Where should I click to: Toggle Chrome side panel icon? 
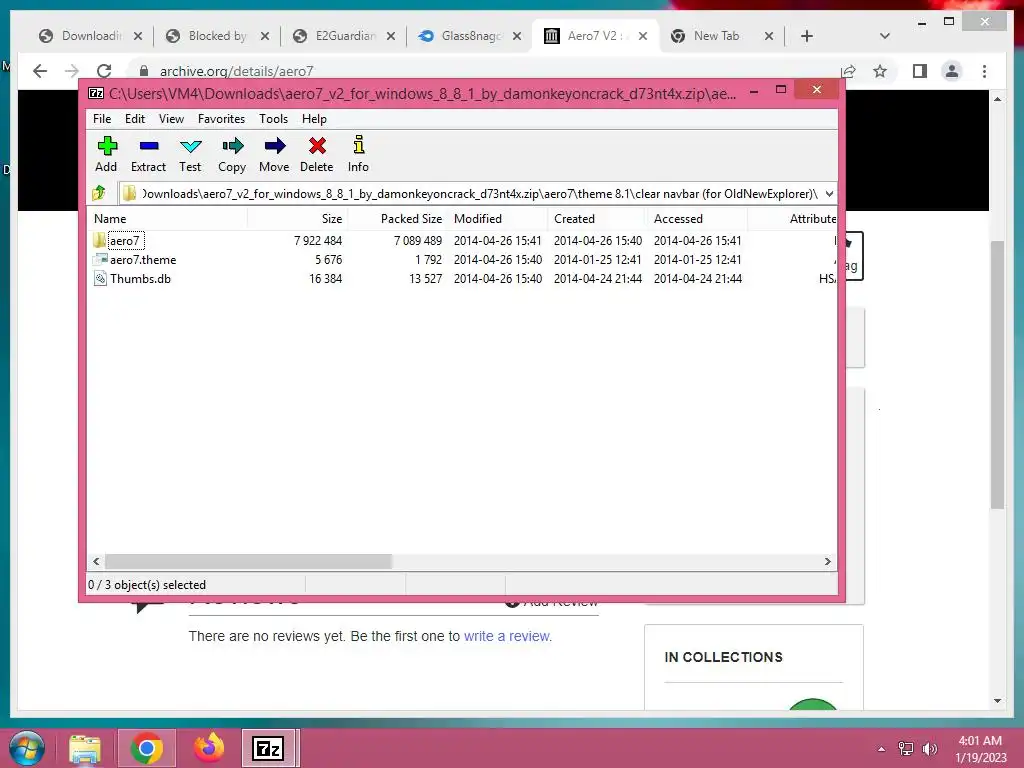point(920,71)
